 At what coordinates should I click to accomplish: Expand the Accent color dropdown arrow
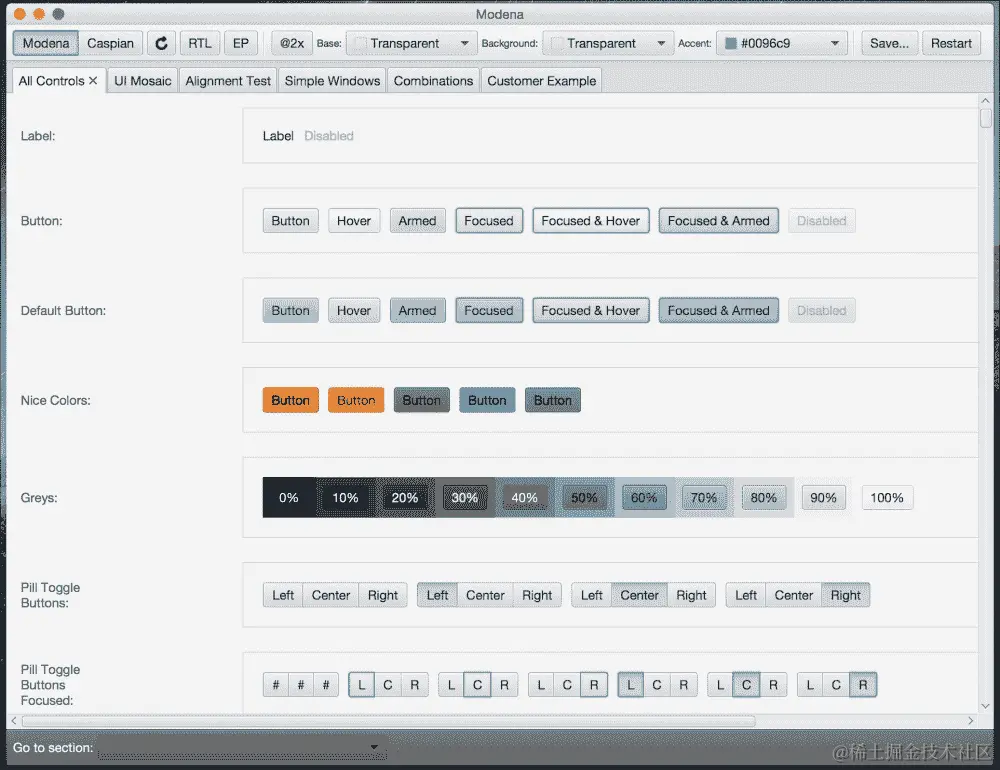pos(836,43)
